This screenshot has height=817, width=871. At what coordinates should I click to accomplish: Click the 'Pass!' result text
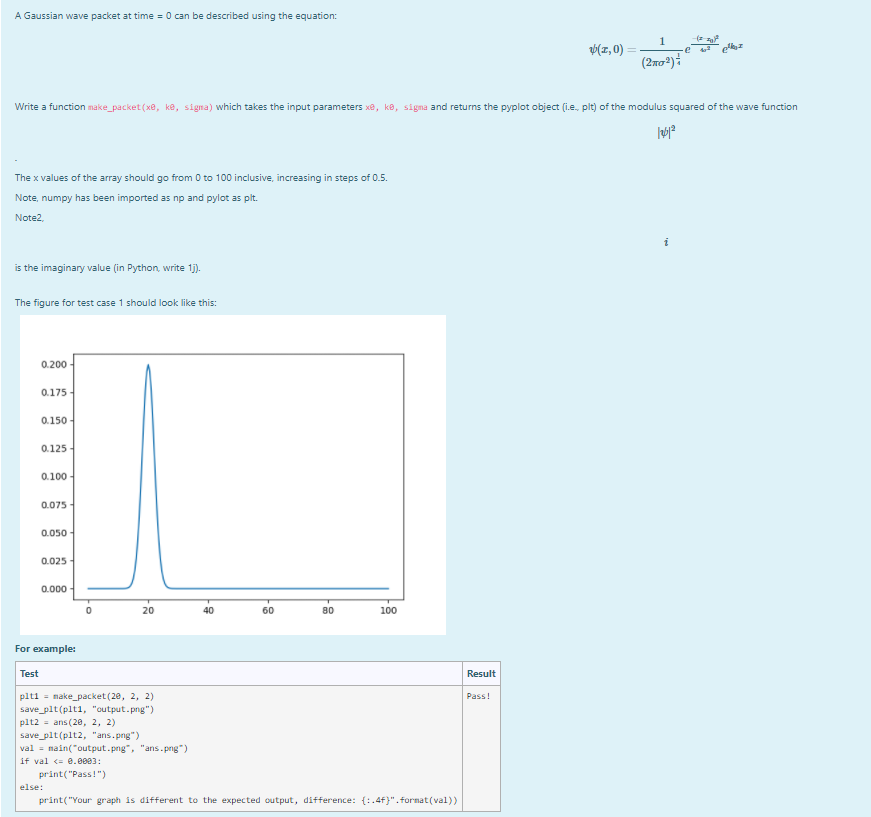click(x=478, y=696)
